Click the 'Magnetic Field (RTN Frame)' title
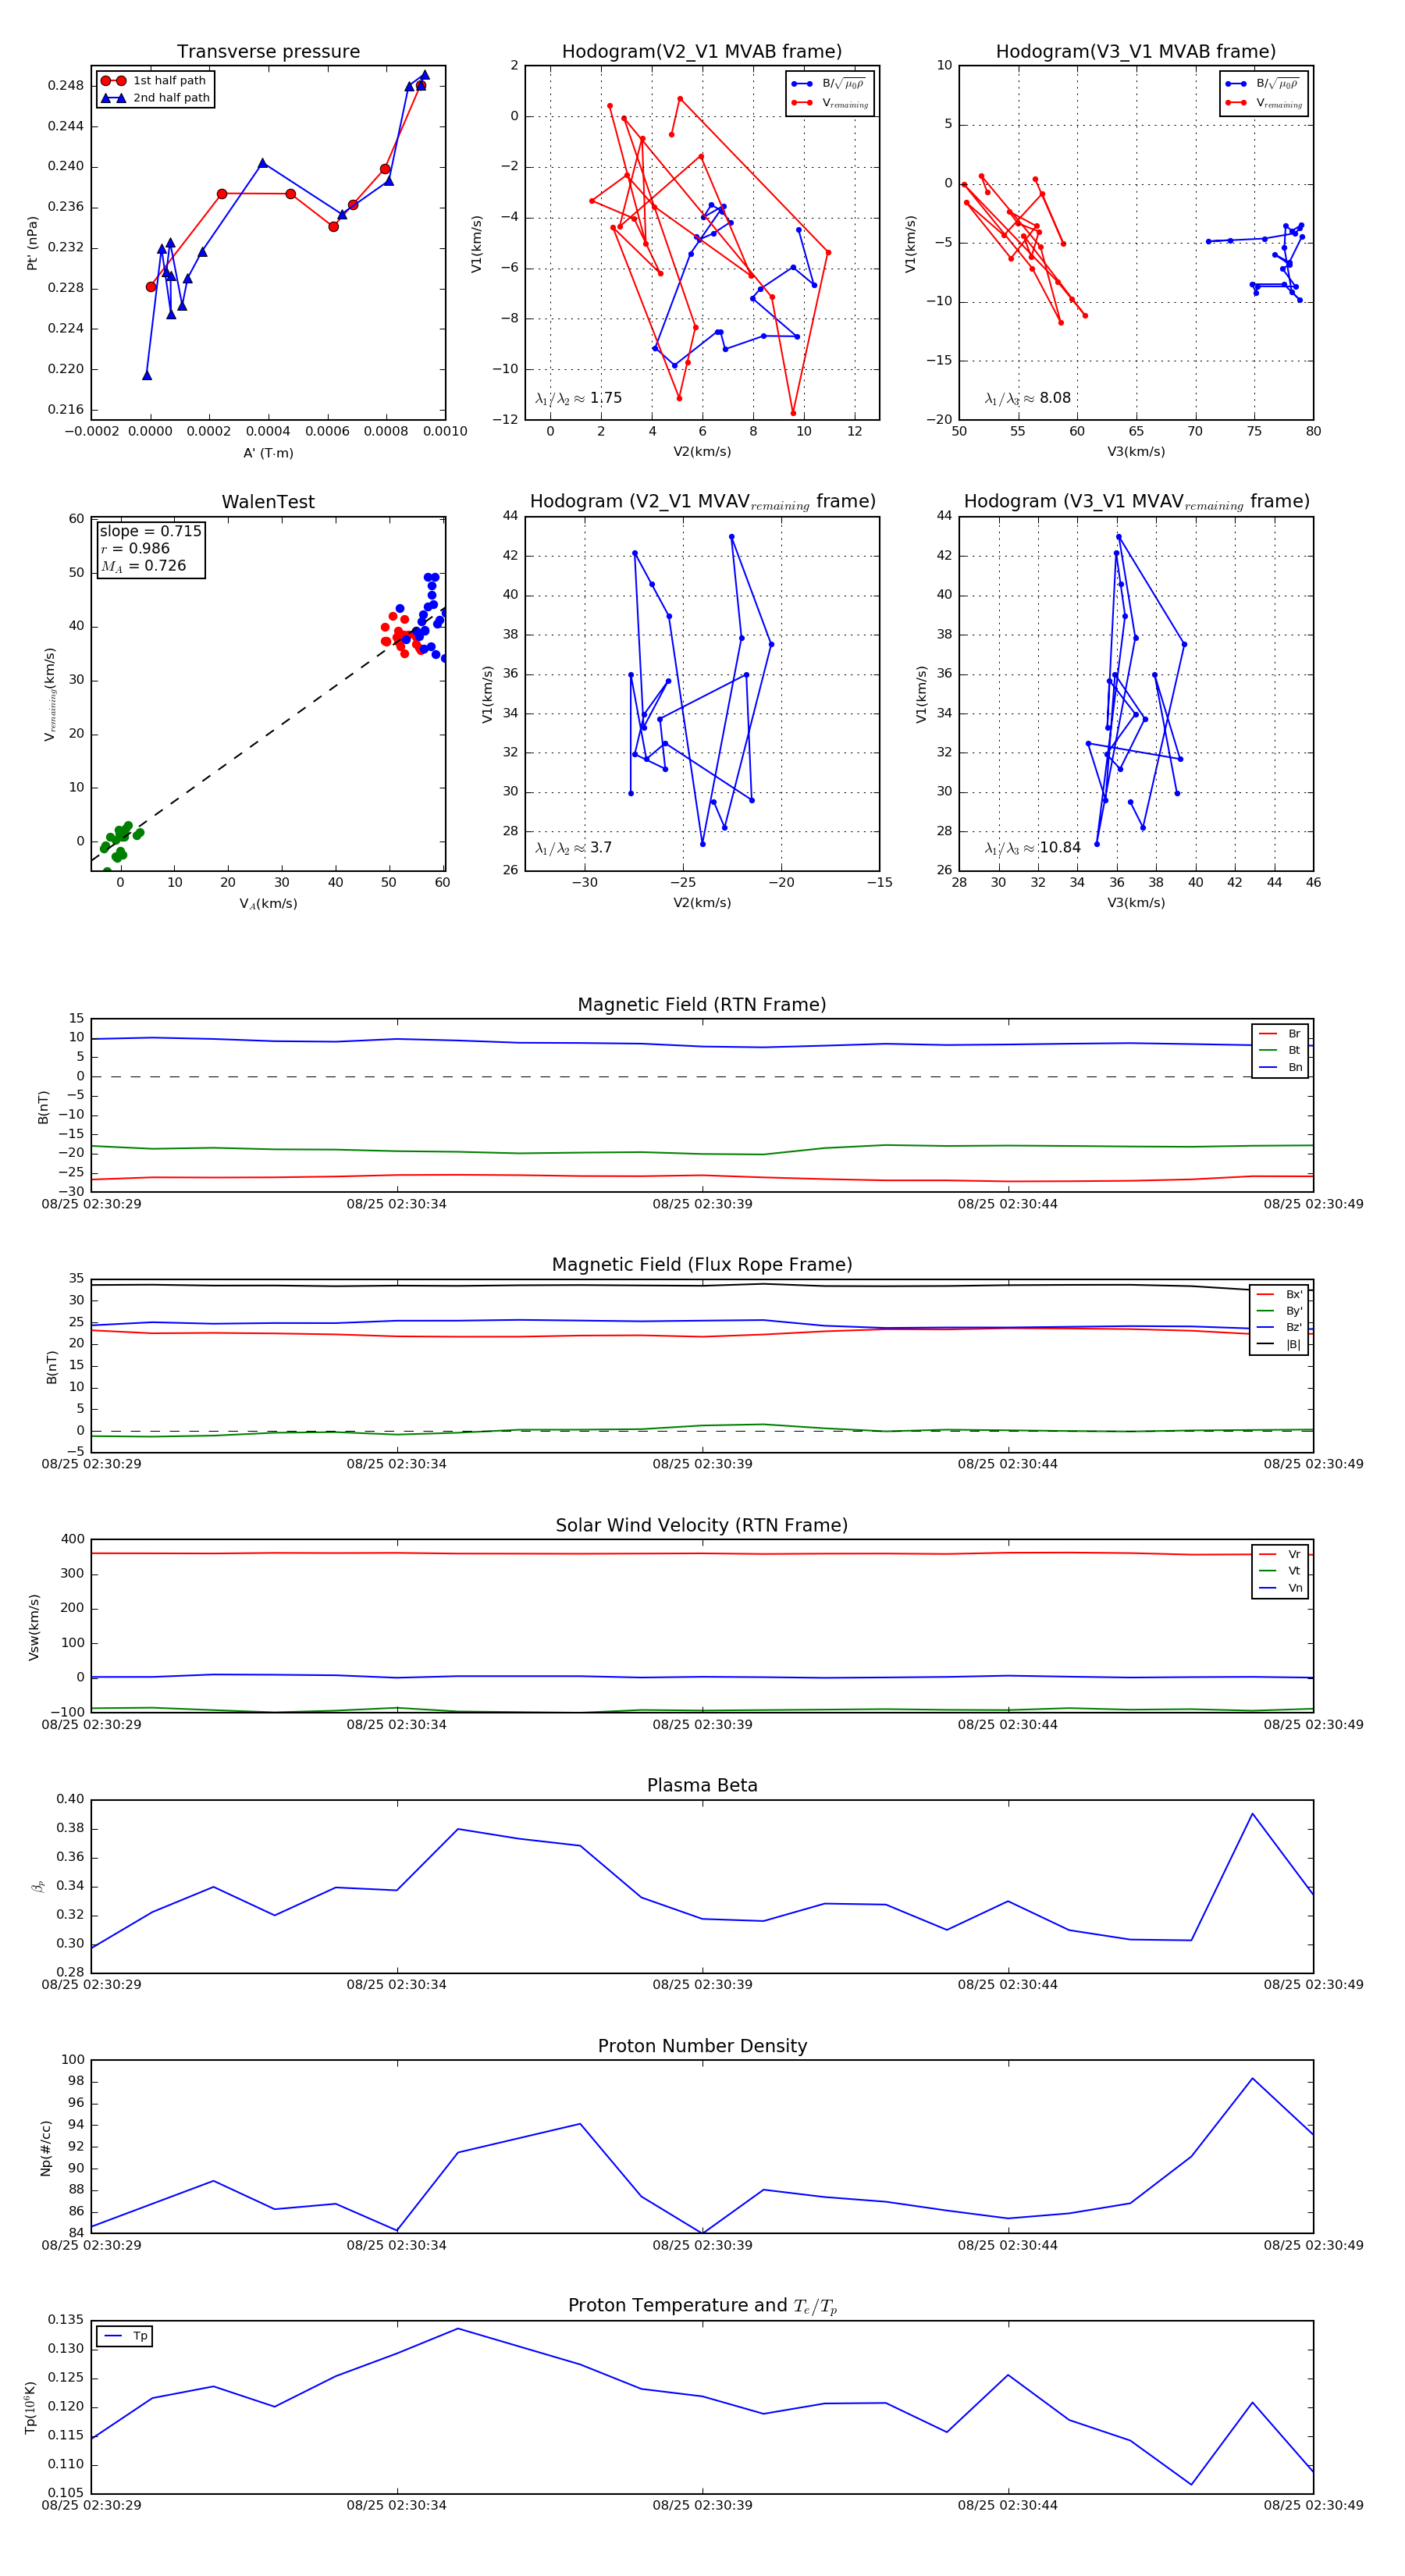Viewport: 1405px width, 2576px height. 702,1004
